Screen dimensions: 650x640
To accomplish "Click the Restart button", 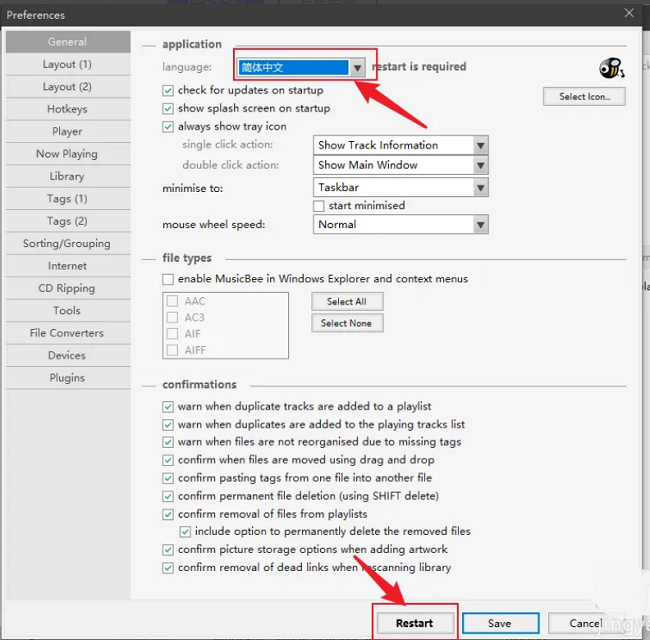I will pyautogui.click(x=414, y=623).
